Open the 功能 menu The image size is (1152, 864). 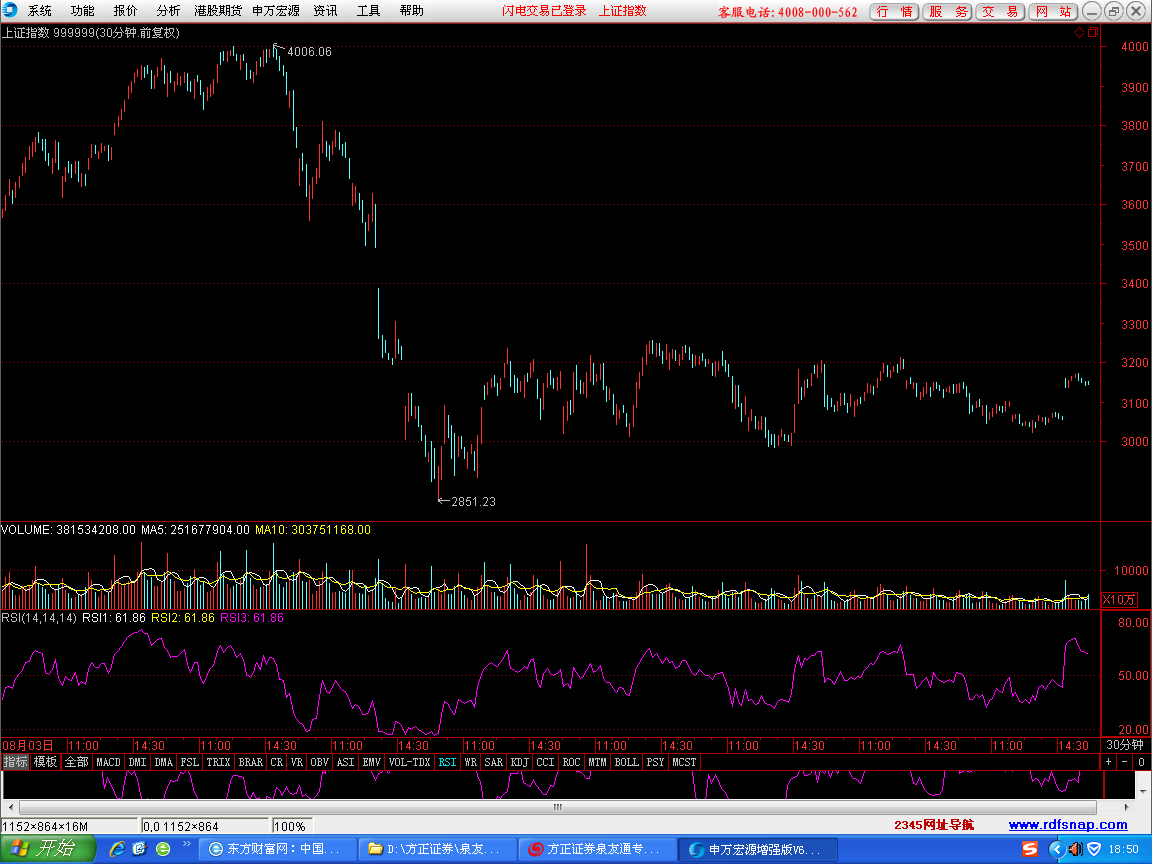coord(82,11)
